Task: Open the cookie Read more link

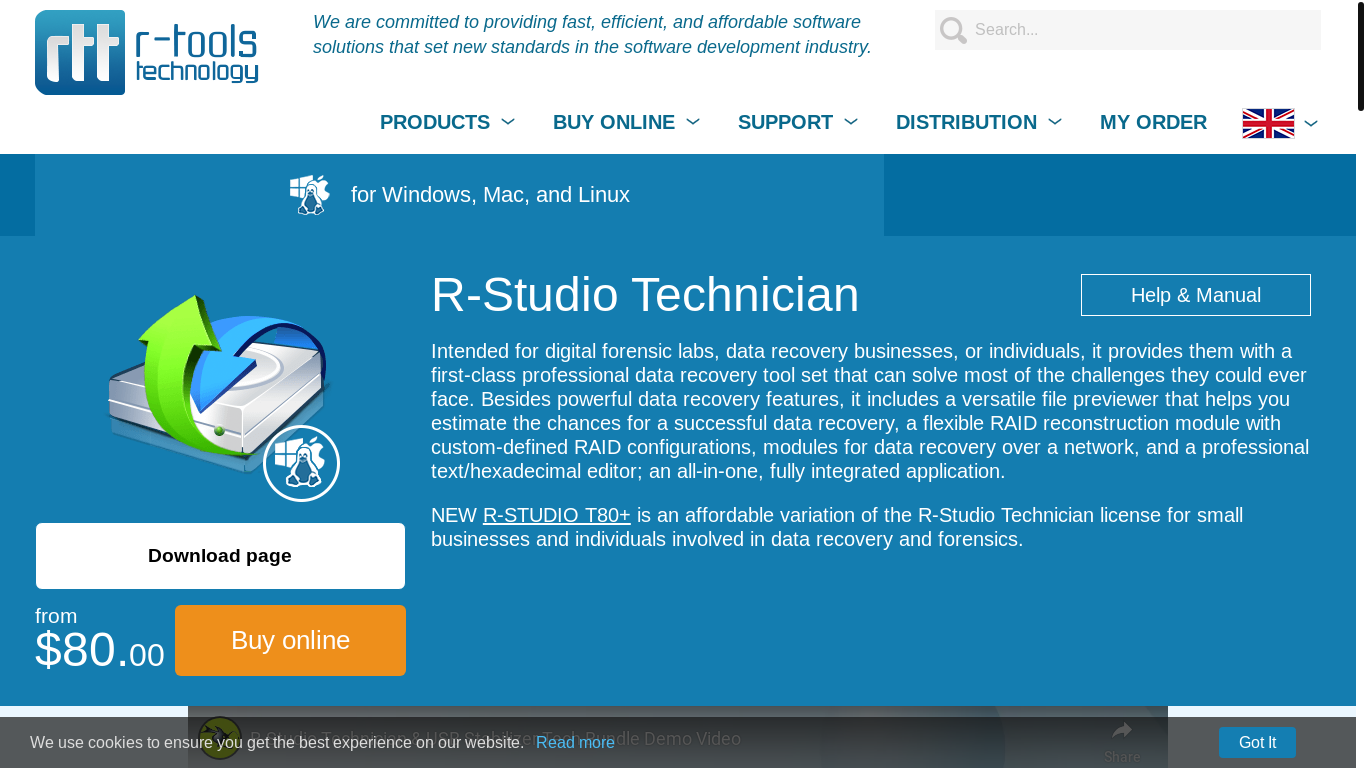Action: (575, 742)
